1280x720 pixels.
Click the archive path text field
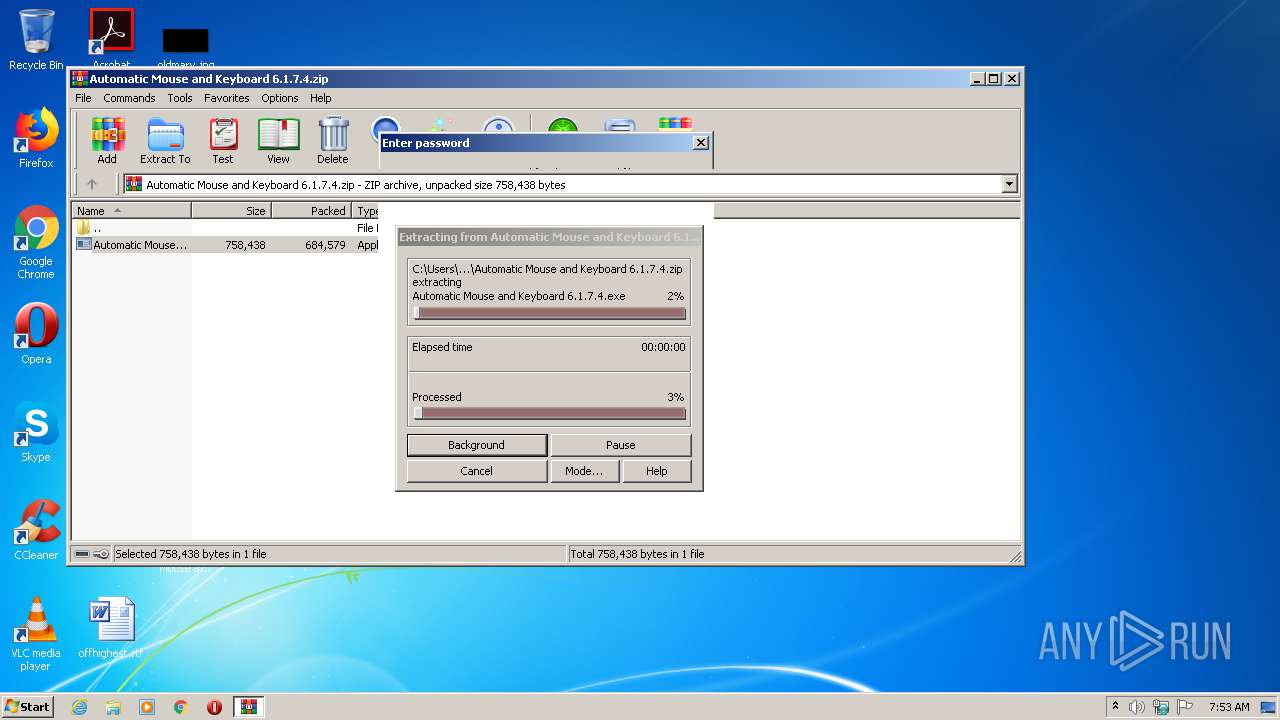pyautogui.click(x=563, y=184)
